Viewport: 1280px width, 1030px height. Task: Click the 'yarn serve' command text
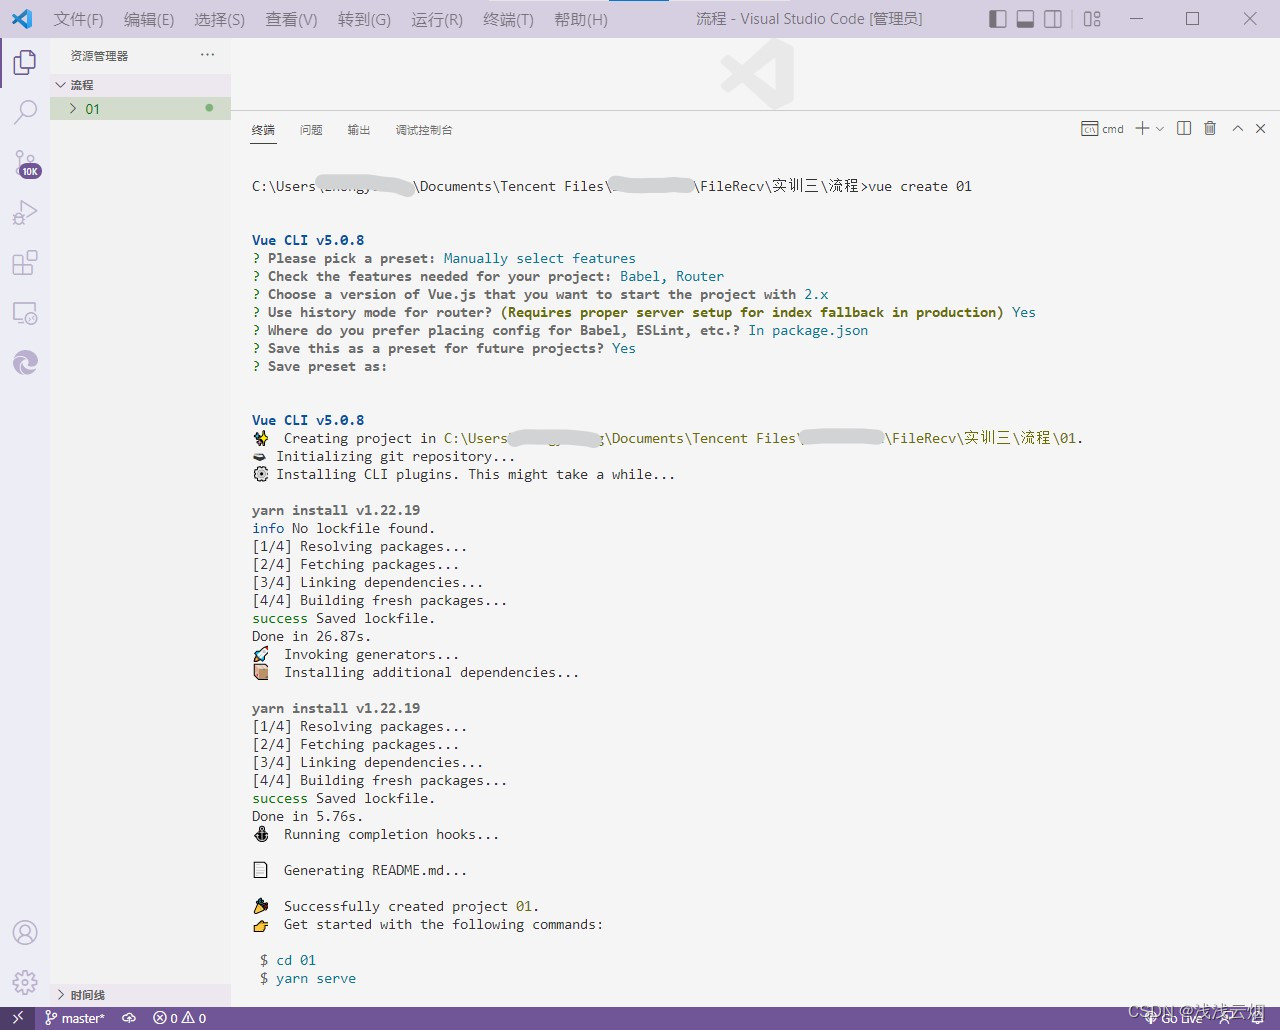click(x=316, y=978)
